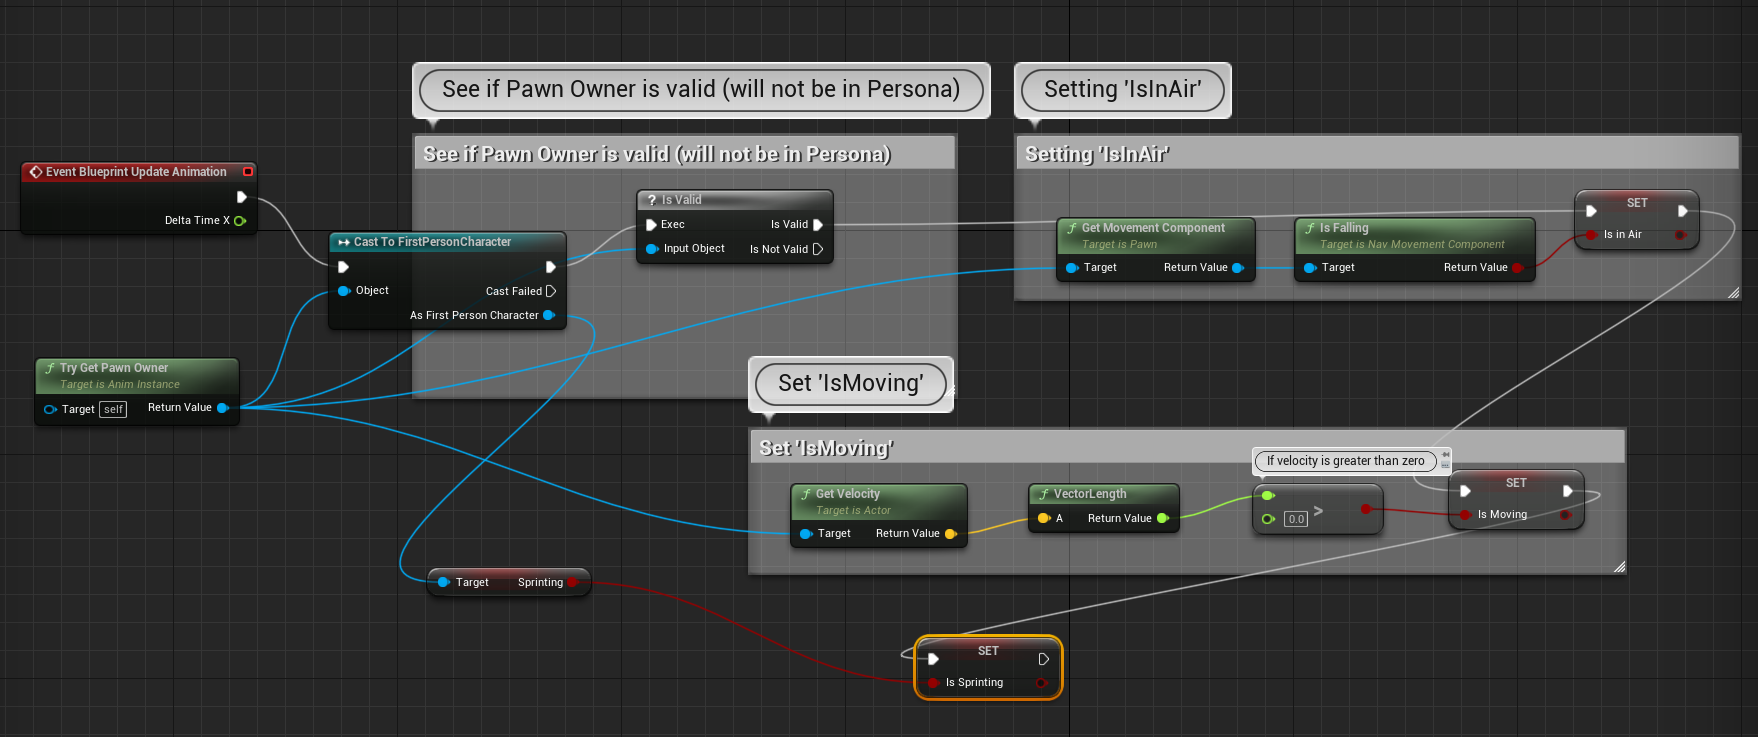Viewport: 1758px width, 737px height.
Task: Select the Set 'IsMoving' comment box title bar
Action: [1187, 447]
